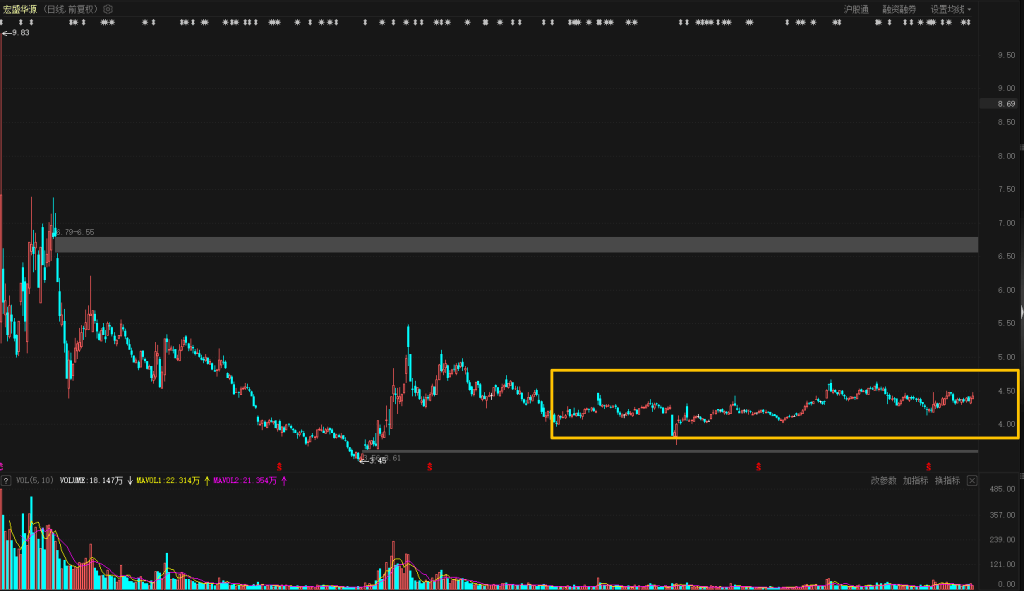Screen dimensions: 1024x591
Task: Close the VOL indicator panel
Action: pyautogui.click(x=971, y=481)
